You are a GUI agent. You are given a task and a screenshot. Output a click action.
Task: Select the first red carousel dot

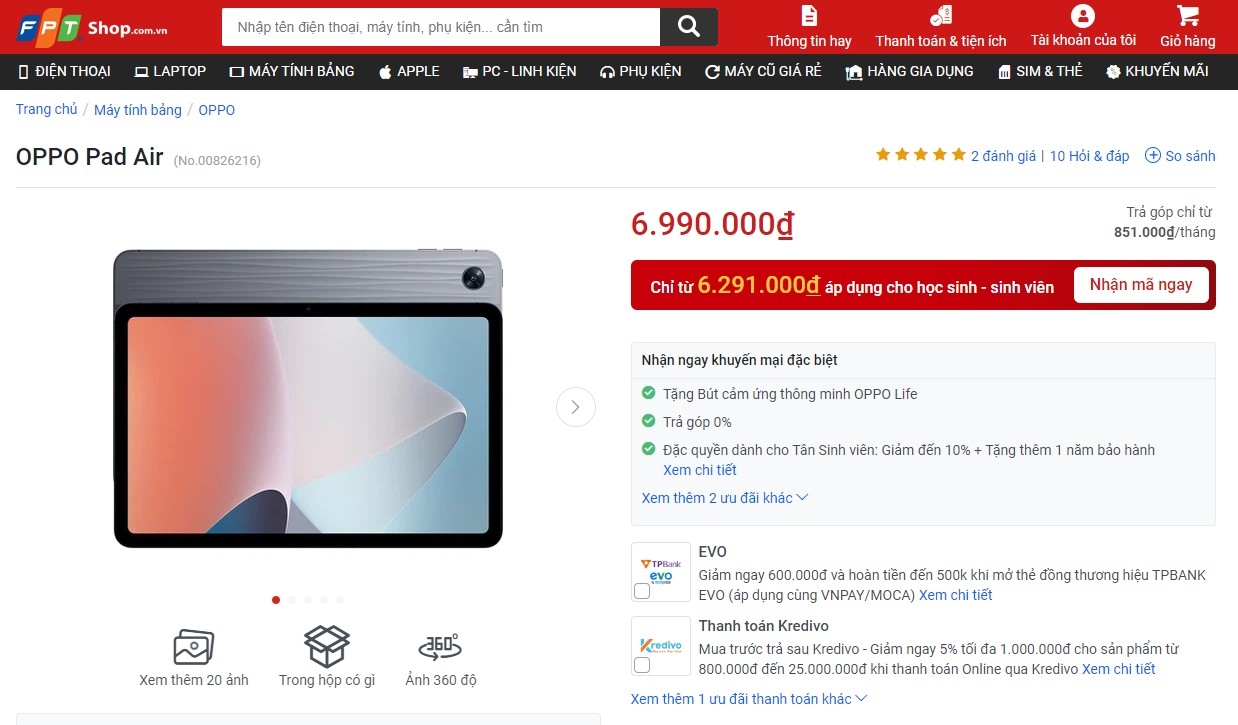(276, 600)
